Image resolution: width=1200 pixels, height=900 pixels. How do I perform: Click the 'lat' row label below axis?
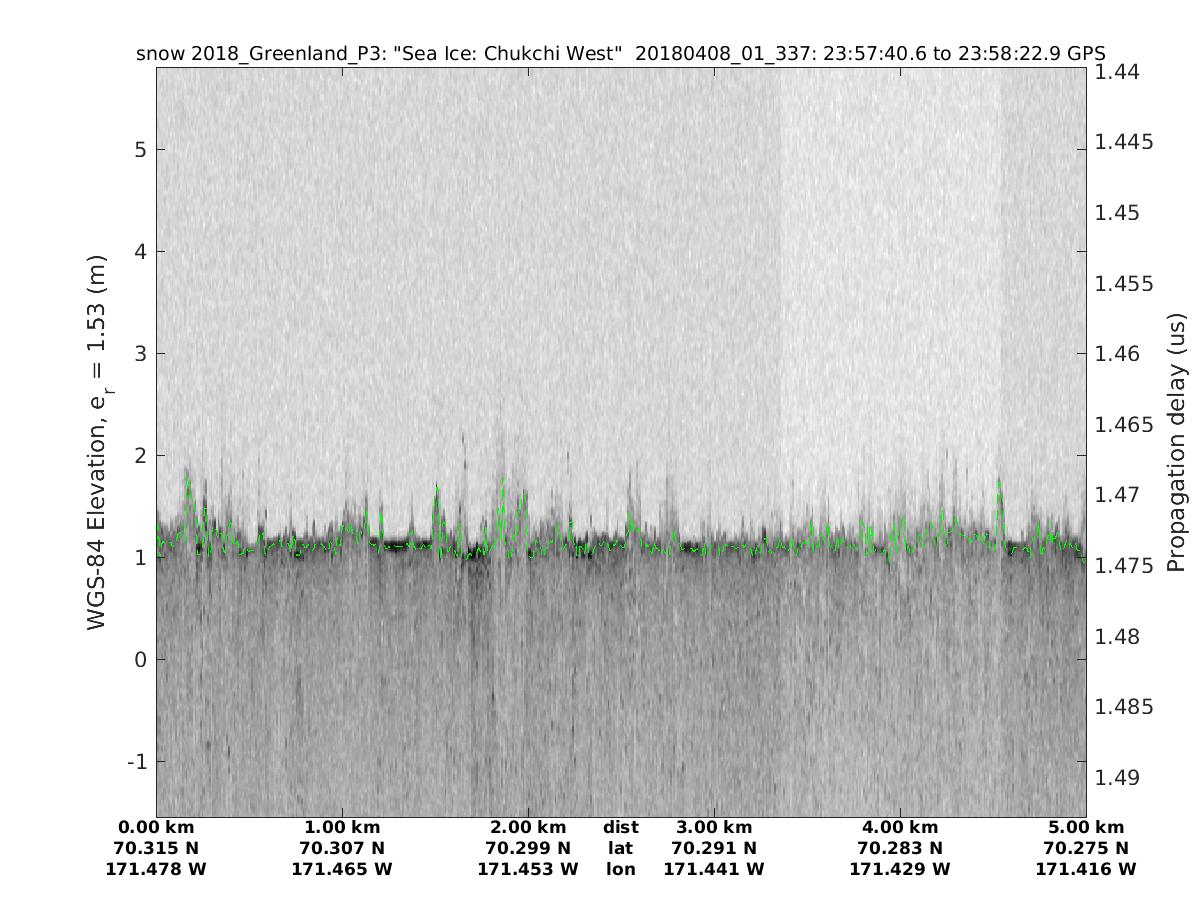pos(620,848)
